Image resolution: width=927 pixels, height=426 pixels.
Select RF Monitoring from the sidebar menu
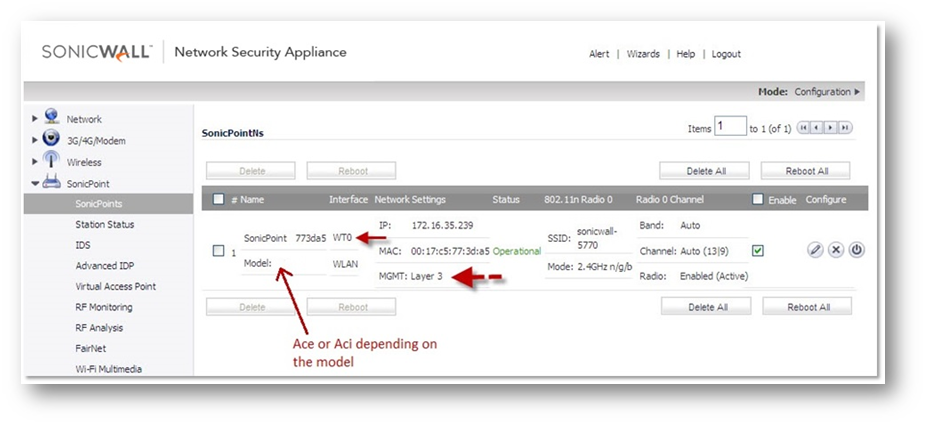tap(103, 307)
